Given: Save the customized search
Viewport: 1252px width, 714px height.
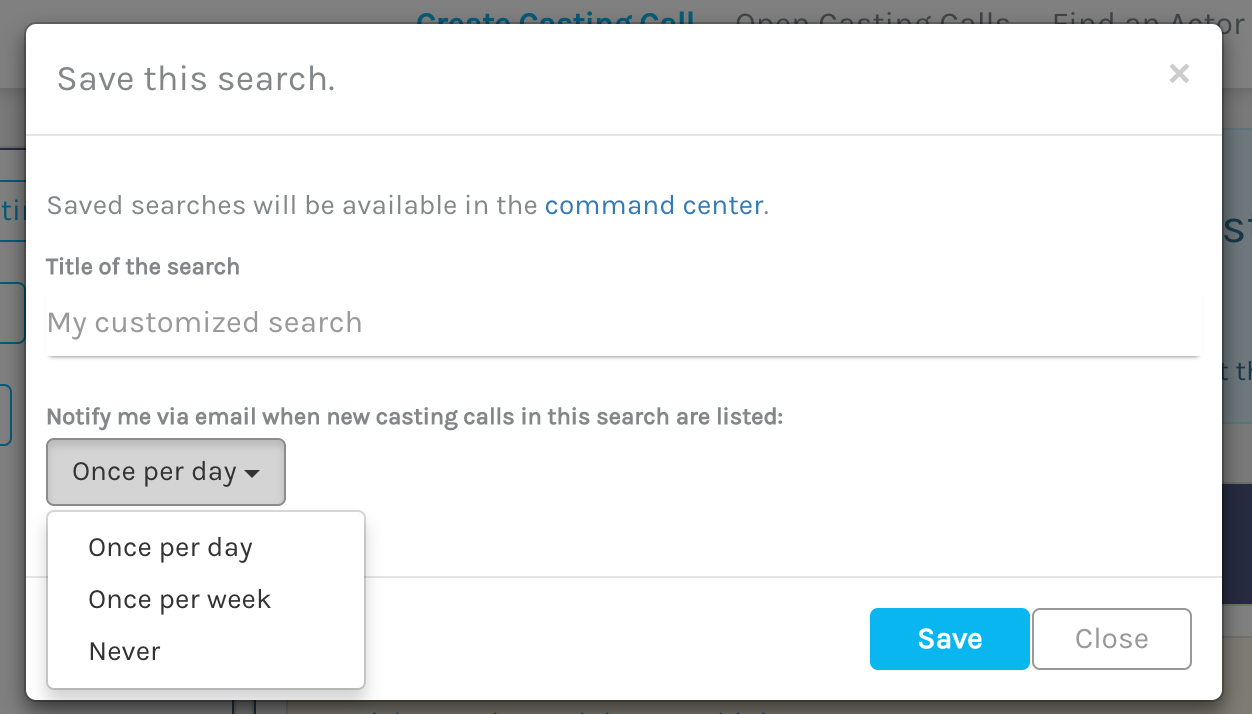Looking at the screenshot, I should (x=948, y=638).
